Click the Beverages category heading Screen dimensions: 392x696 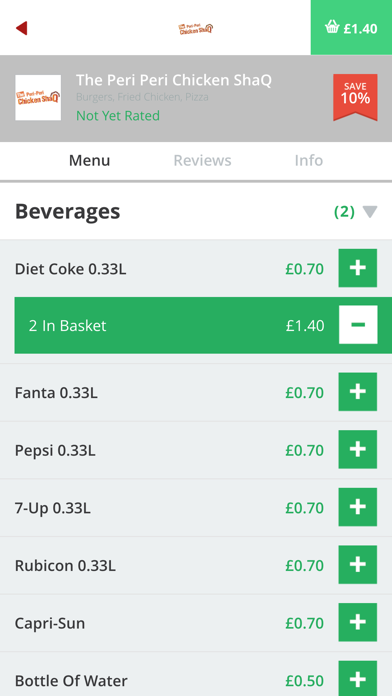point(67,212)
